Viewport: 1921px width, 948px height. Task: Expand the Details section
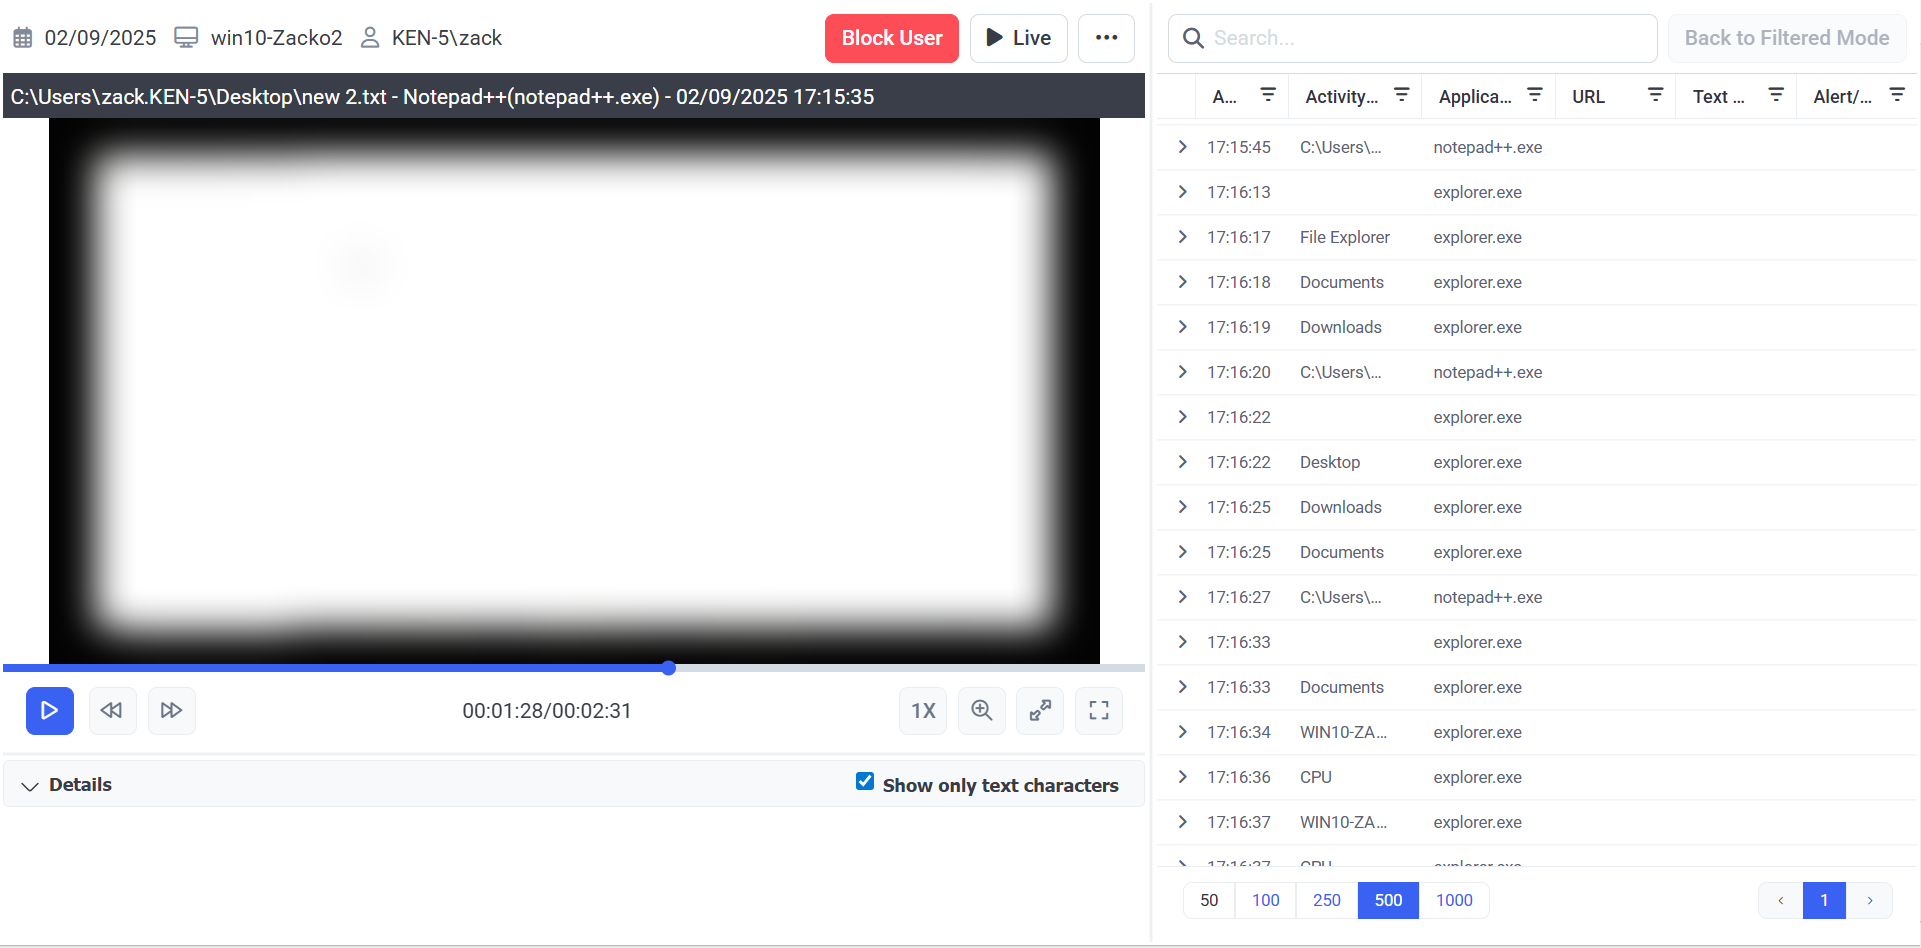[31, 786]
